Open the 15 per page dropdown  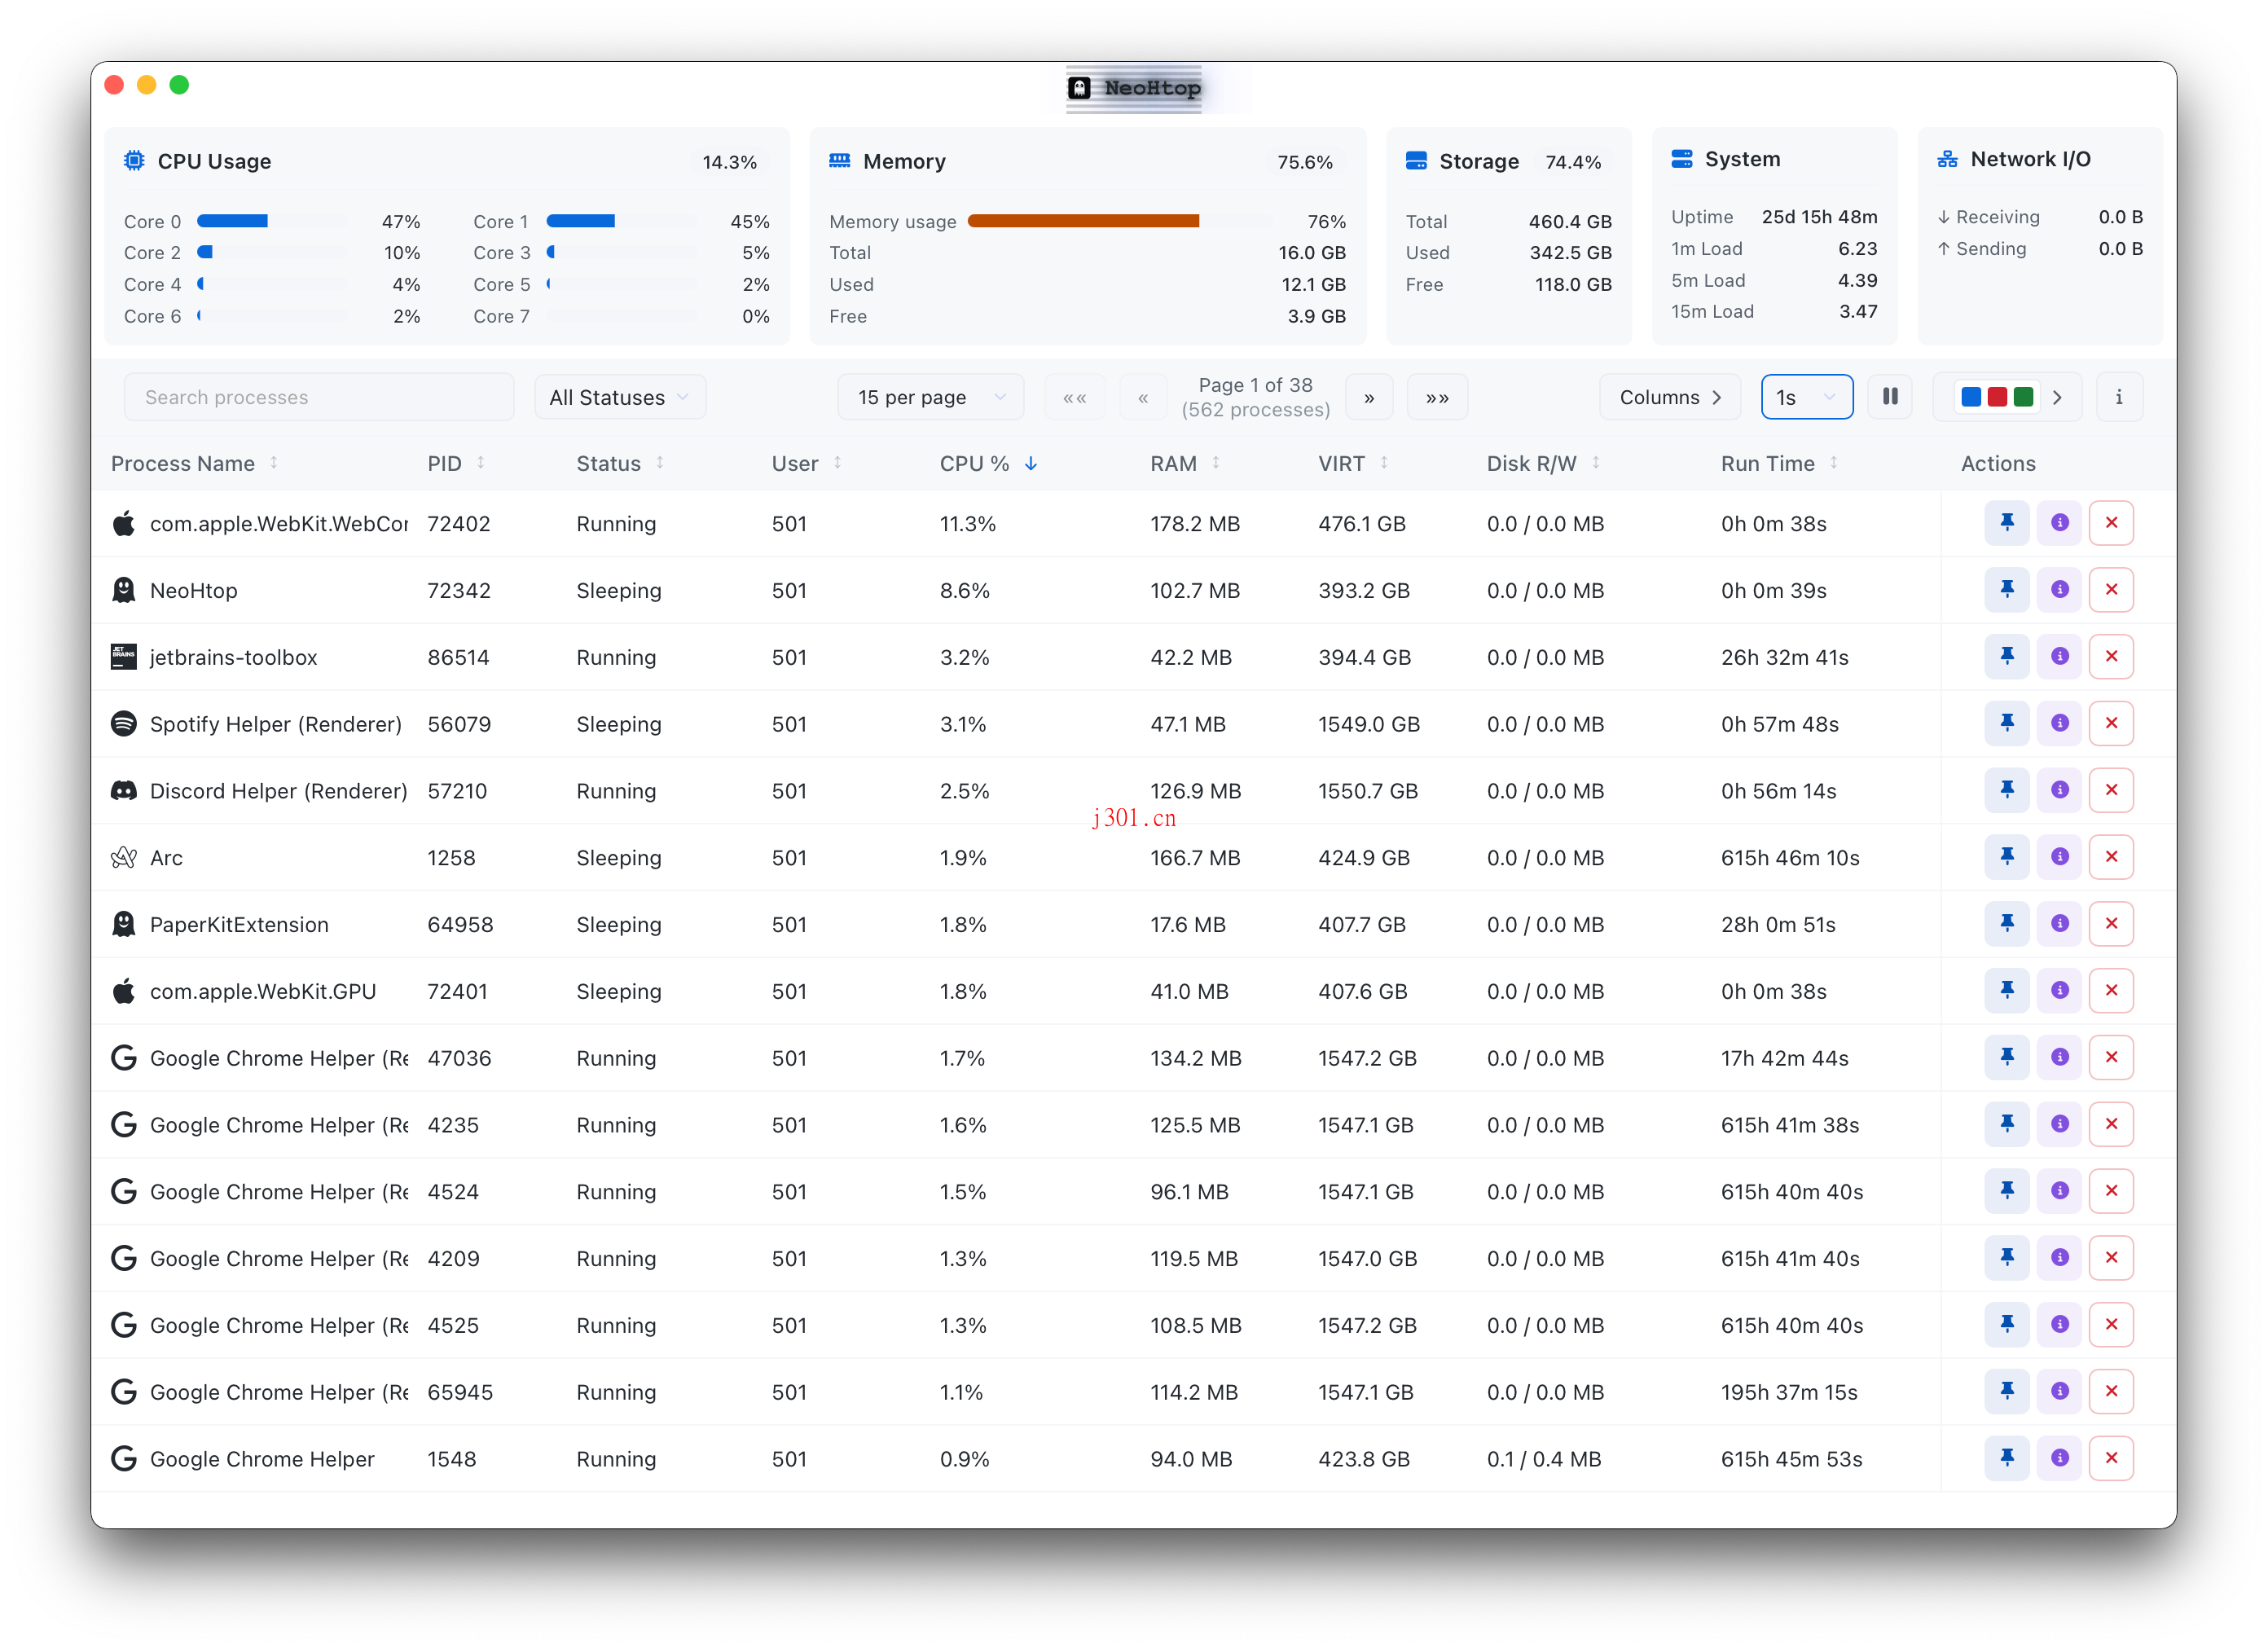(x=929, y=396)
